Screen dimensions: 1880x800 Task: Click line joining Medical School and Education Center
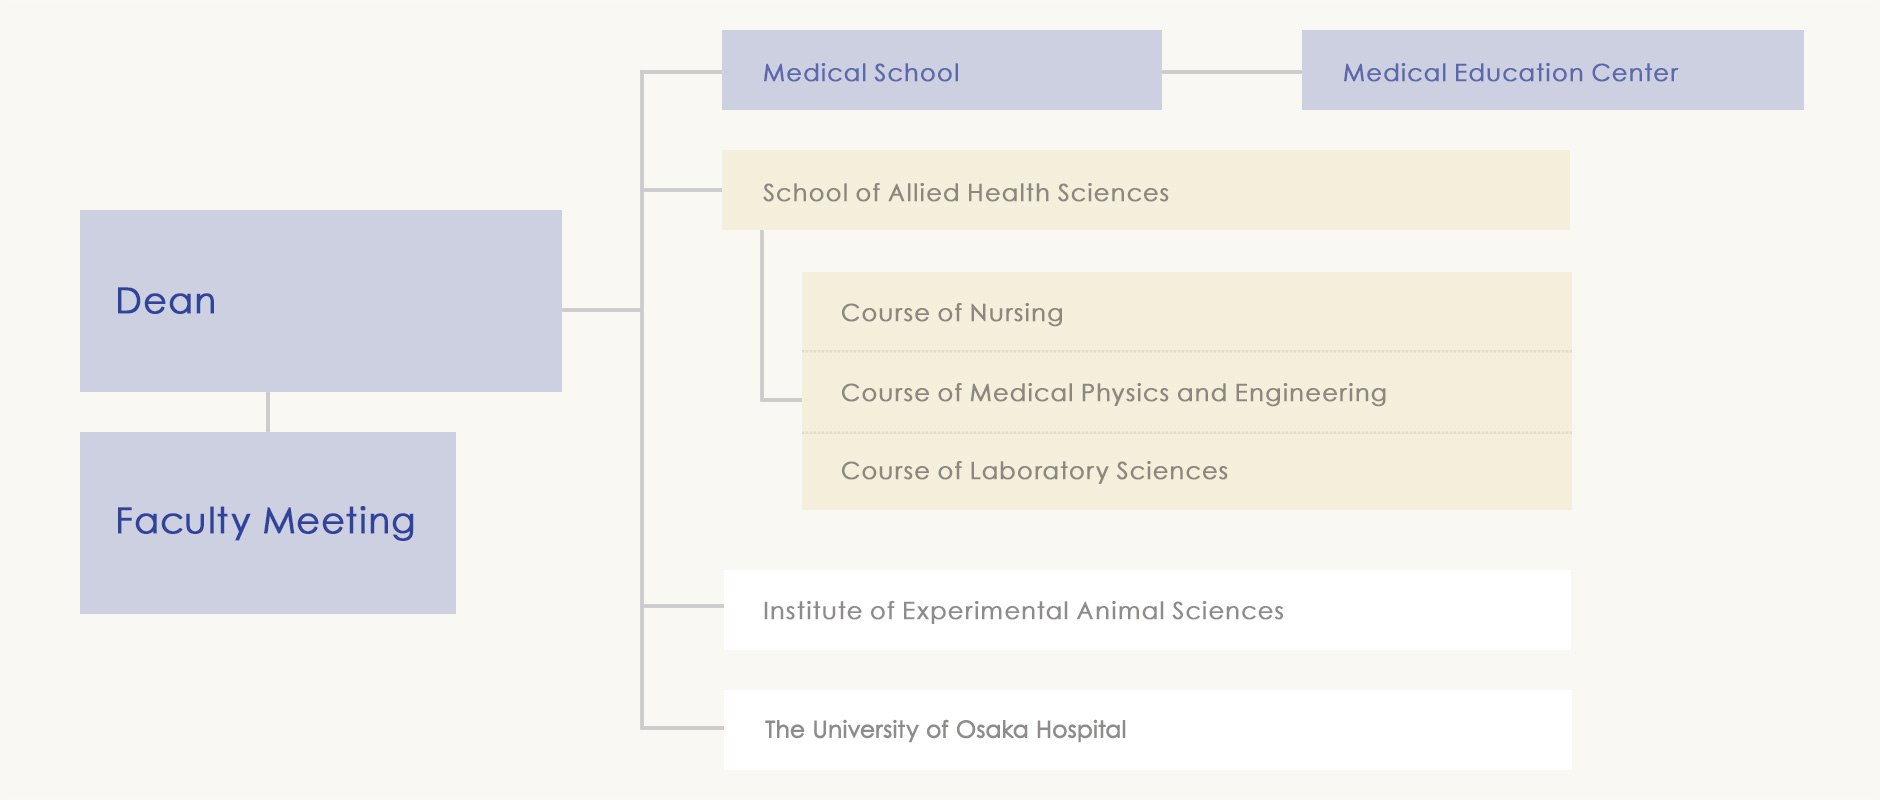pyautogui.click(x=1232, y=72)
